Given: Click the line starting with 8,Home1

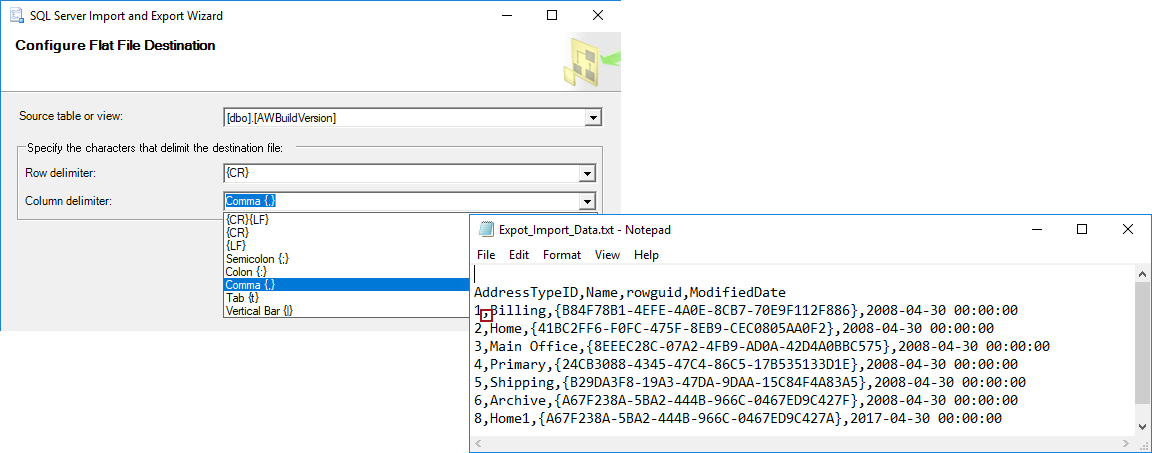Looking at the screenshot, I should (x=738, y=418).
